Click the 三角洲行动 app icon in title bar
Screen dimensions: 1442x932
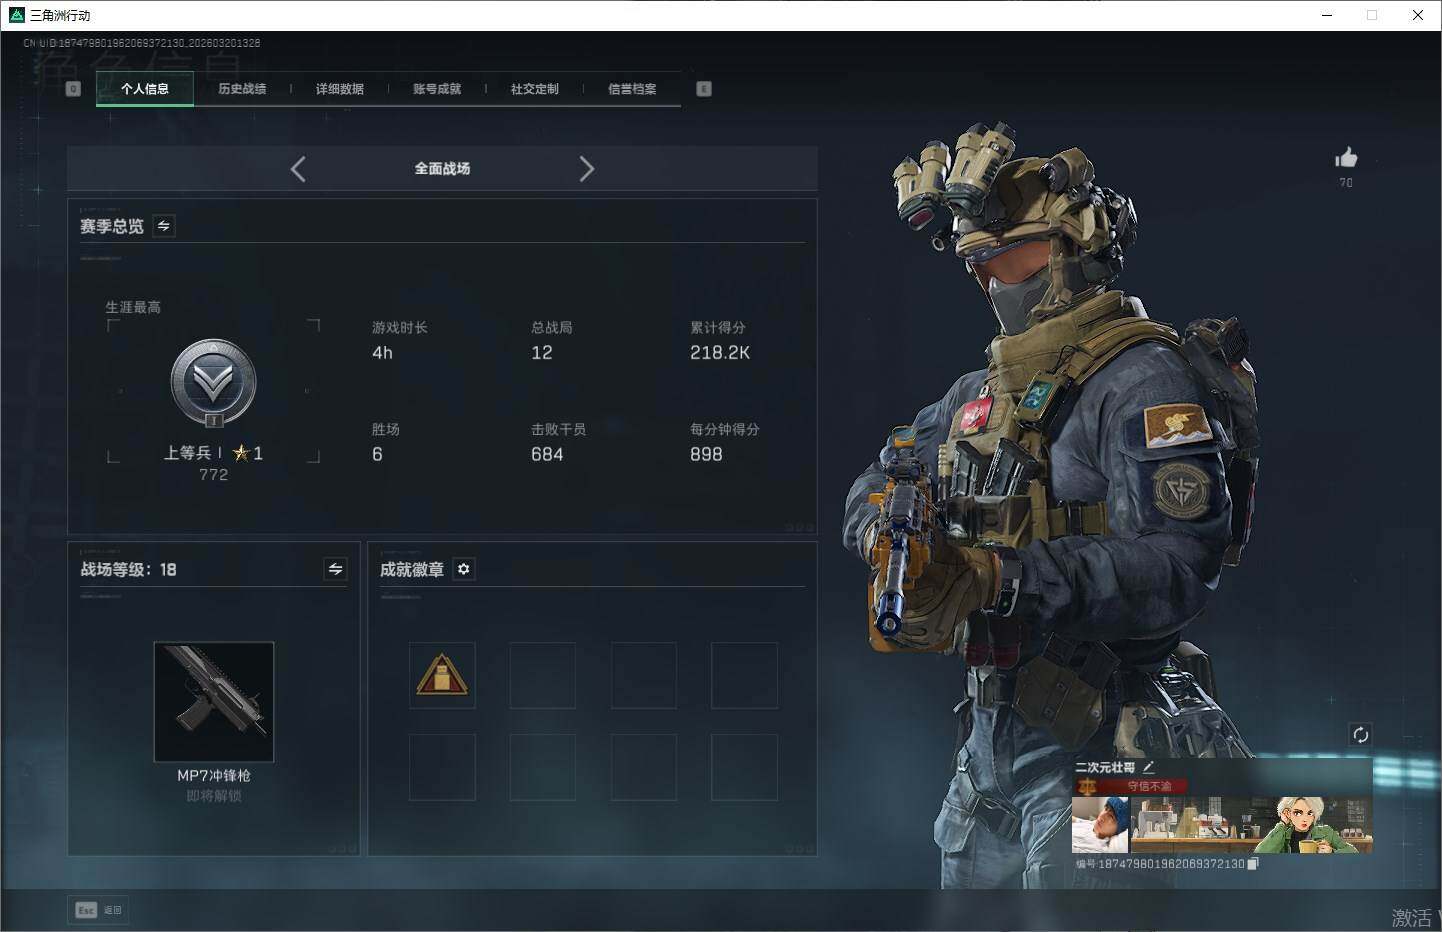(16, 15)
